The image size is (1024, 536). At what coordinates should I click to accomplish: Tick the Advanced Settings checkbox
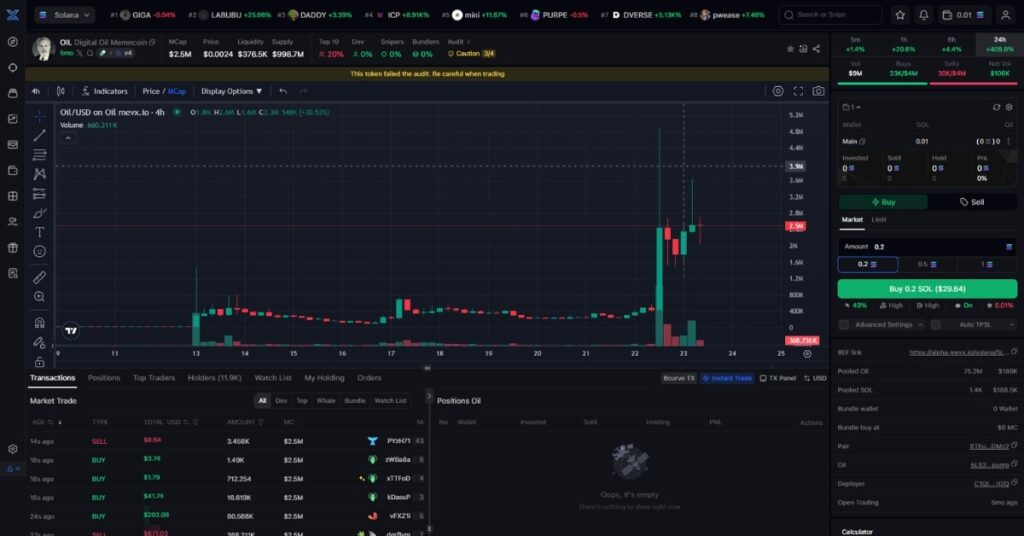844,324
